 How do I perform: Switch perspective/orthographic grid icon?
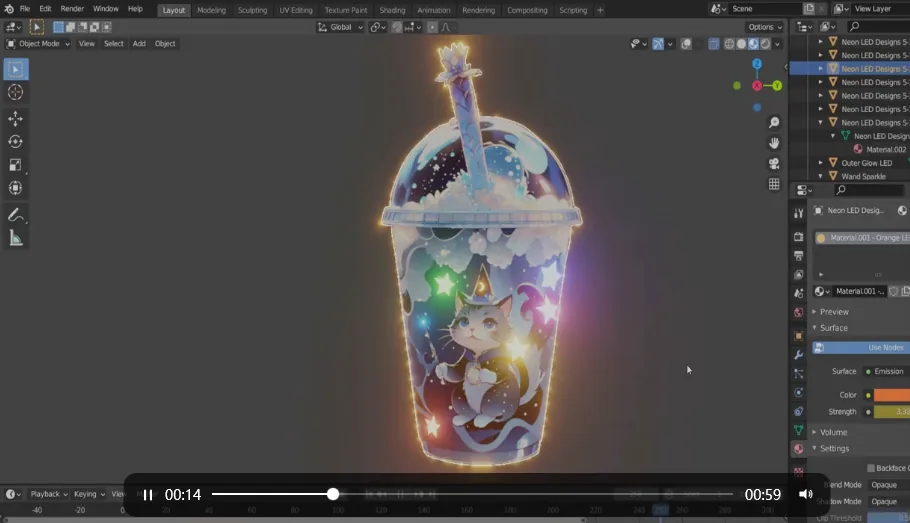click(x=774, y=184)
